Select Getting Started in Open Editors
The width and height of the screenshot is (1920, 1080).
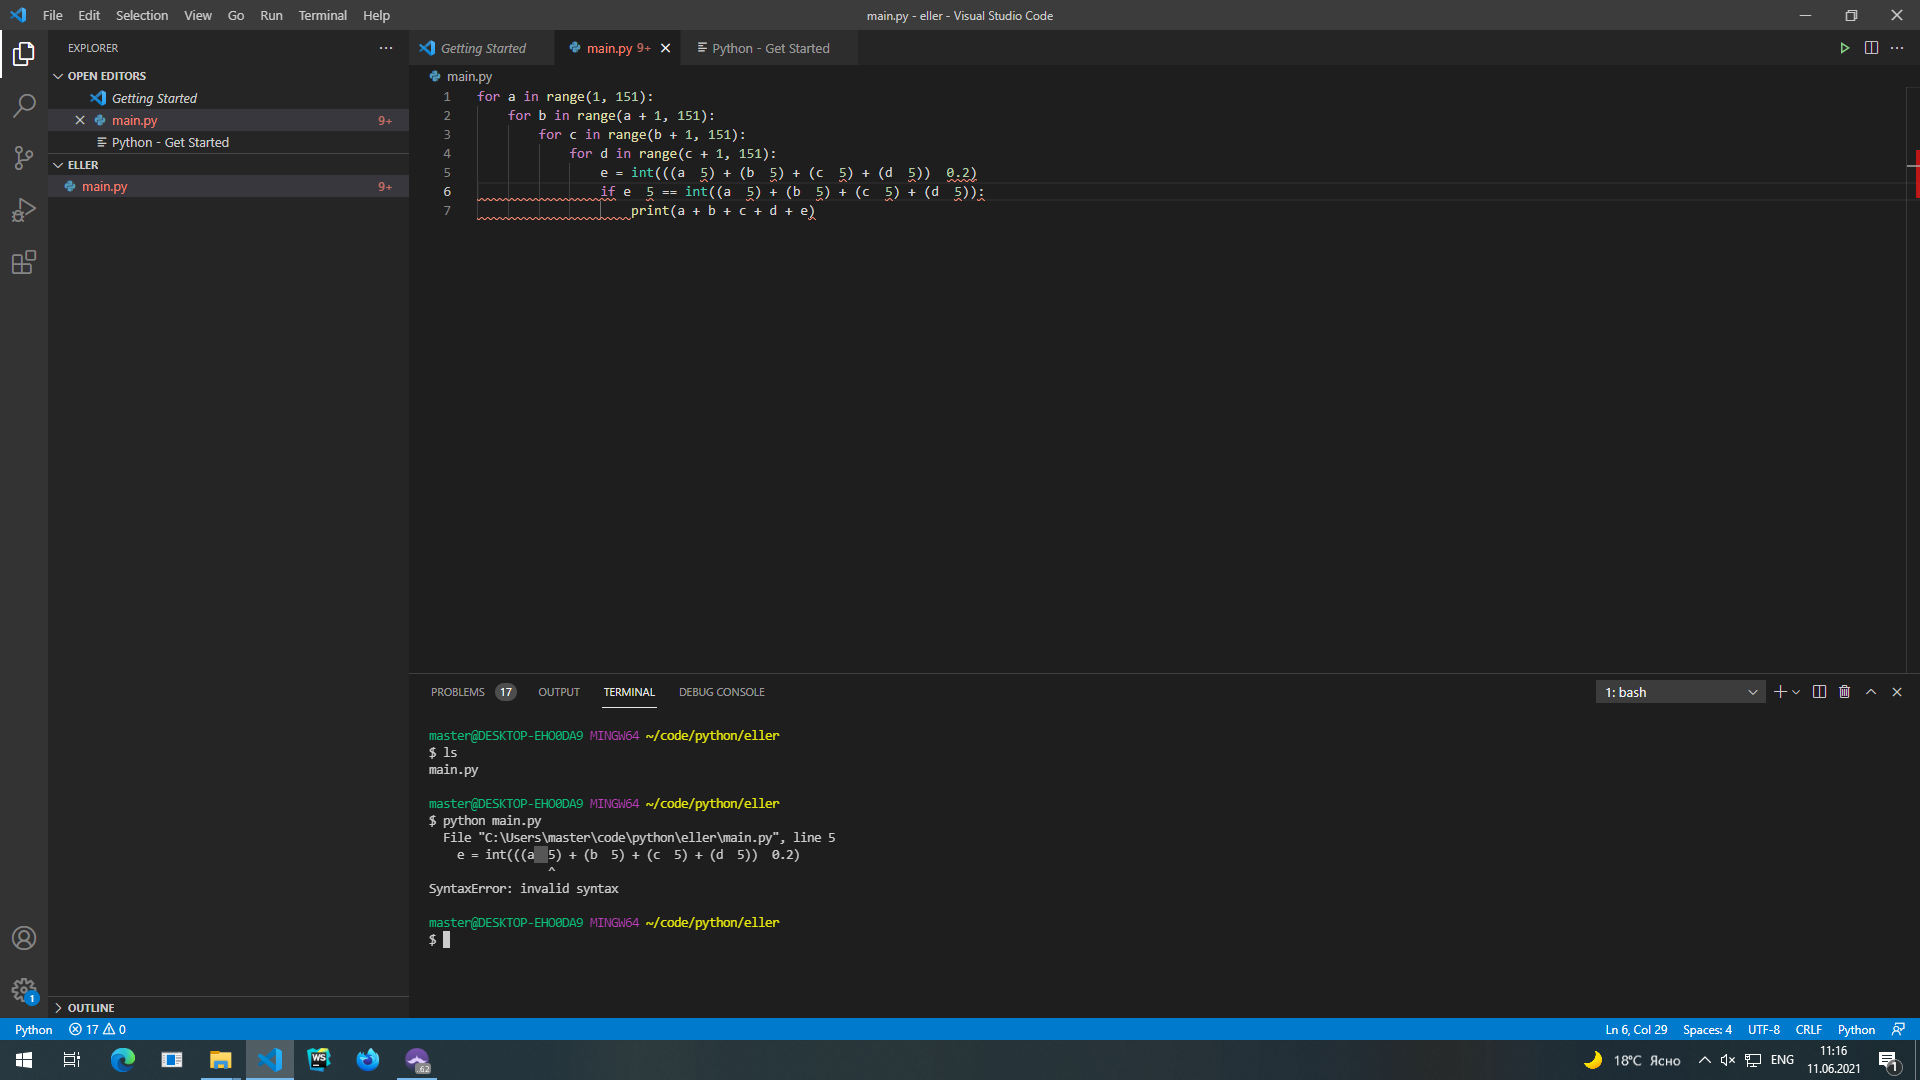[228, 98]
